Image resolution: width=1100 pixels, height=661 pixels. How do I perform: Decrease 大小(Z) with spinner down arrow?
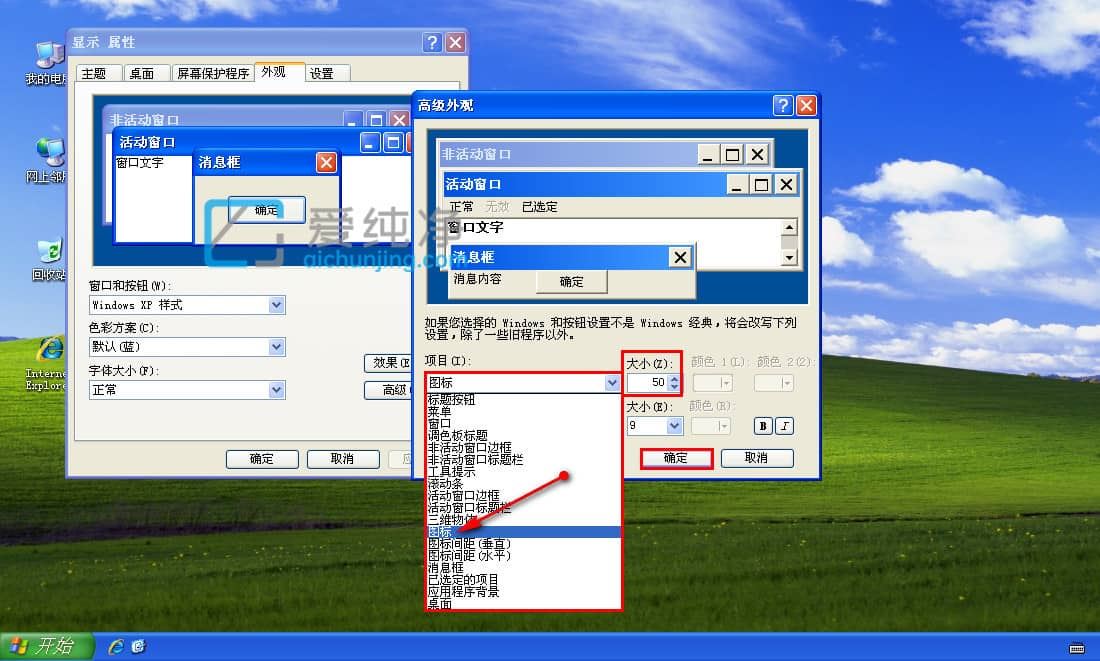point(674,387)
